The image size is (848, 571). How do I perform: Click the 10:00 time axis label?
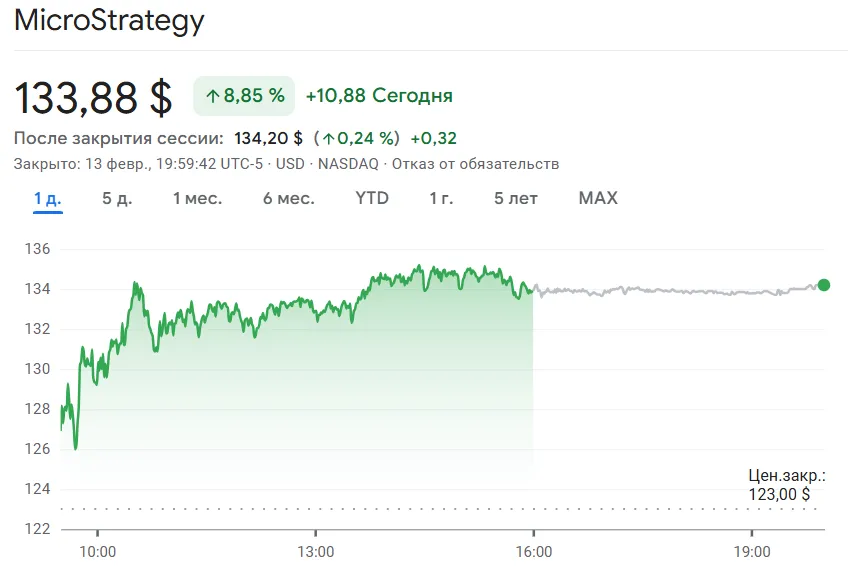97,551
